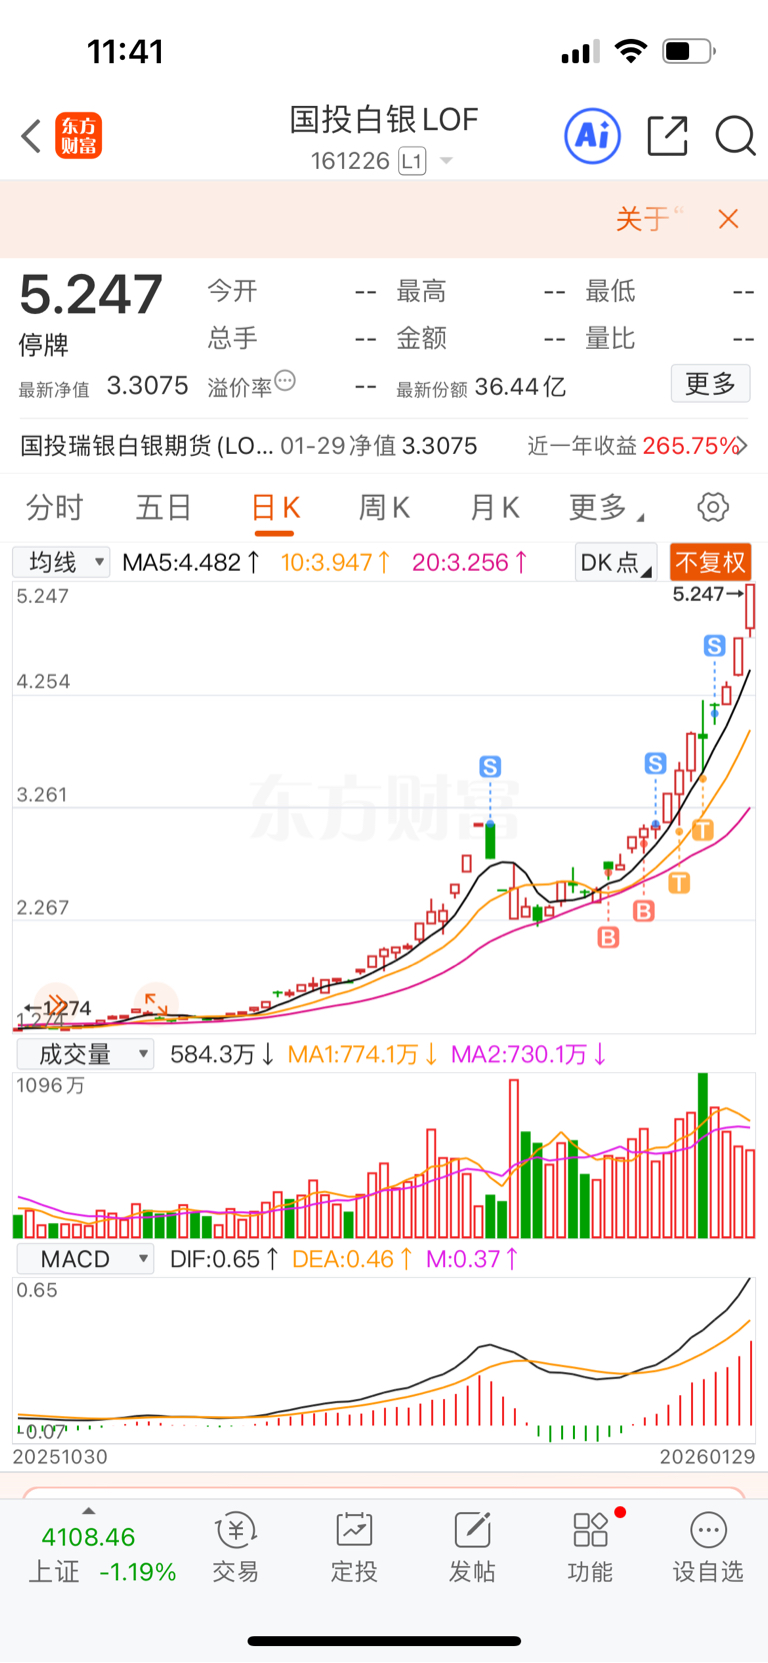Tap the 停牌 status label
768x1663 pixels.
coord(43,345)
